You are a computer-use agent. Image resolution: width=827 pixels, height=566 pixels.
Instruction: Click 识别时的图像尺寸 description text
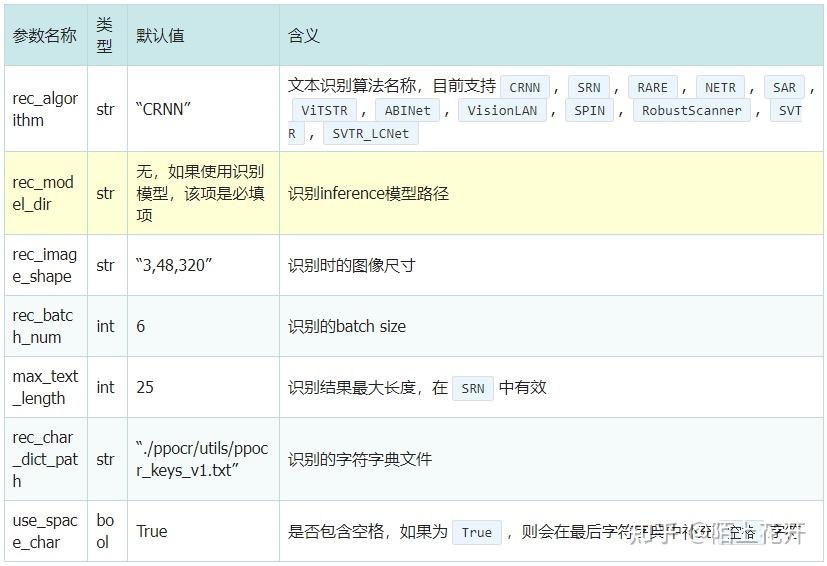(x=351, y=265)
